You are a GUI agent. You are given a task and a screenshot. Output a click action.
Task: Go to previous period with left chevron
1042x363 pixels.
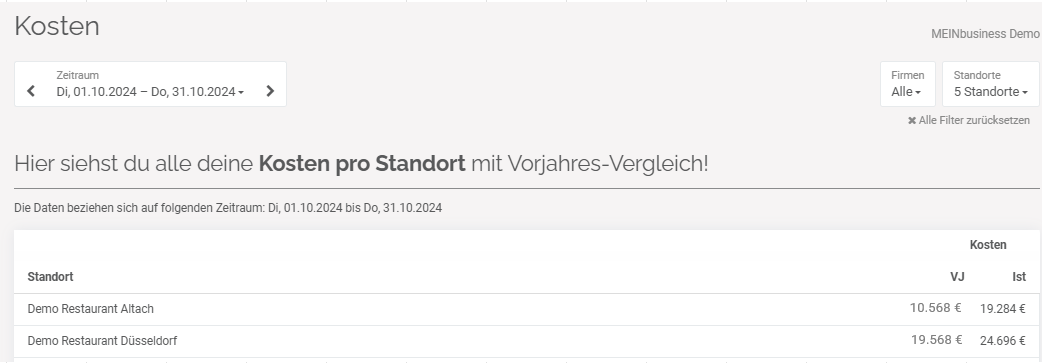pos(31,91)
